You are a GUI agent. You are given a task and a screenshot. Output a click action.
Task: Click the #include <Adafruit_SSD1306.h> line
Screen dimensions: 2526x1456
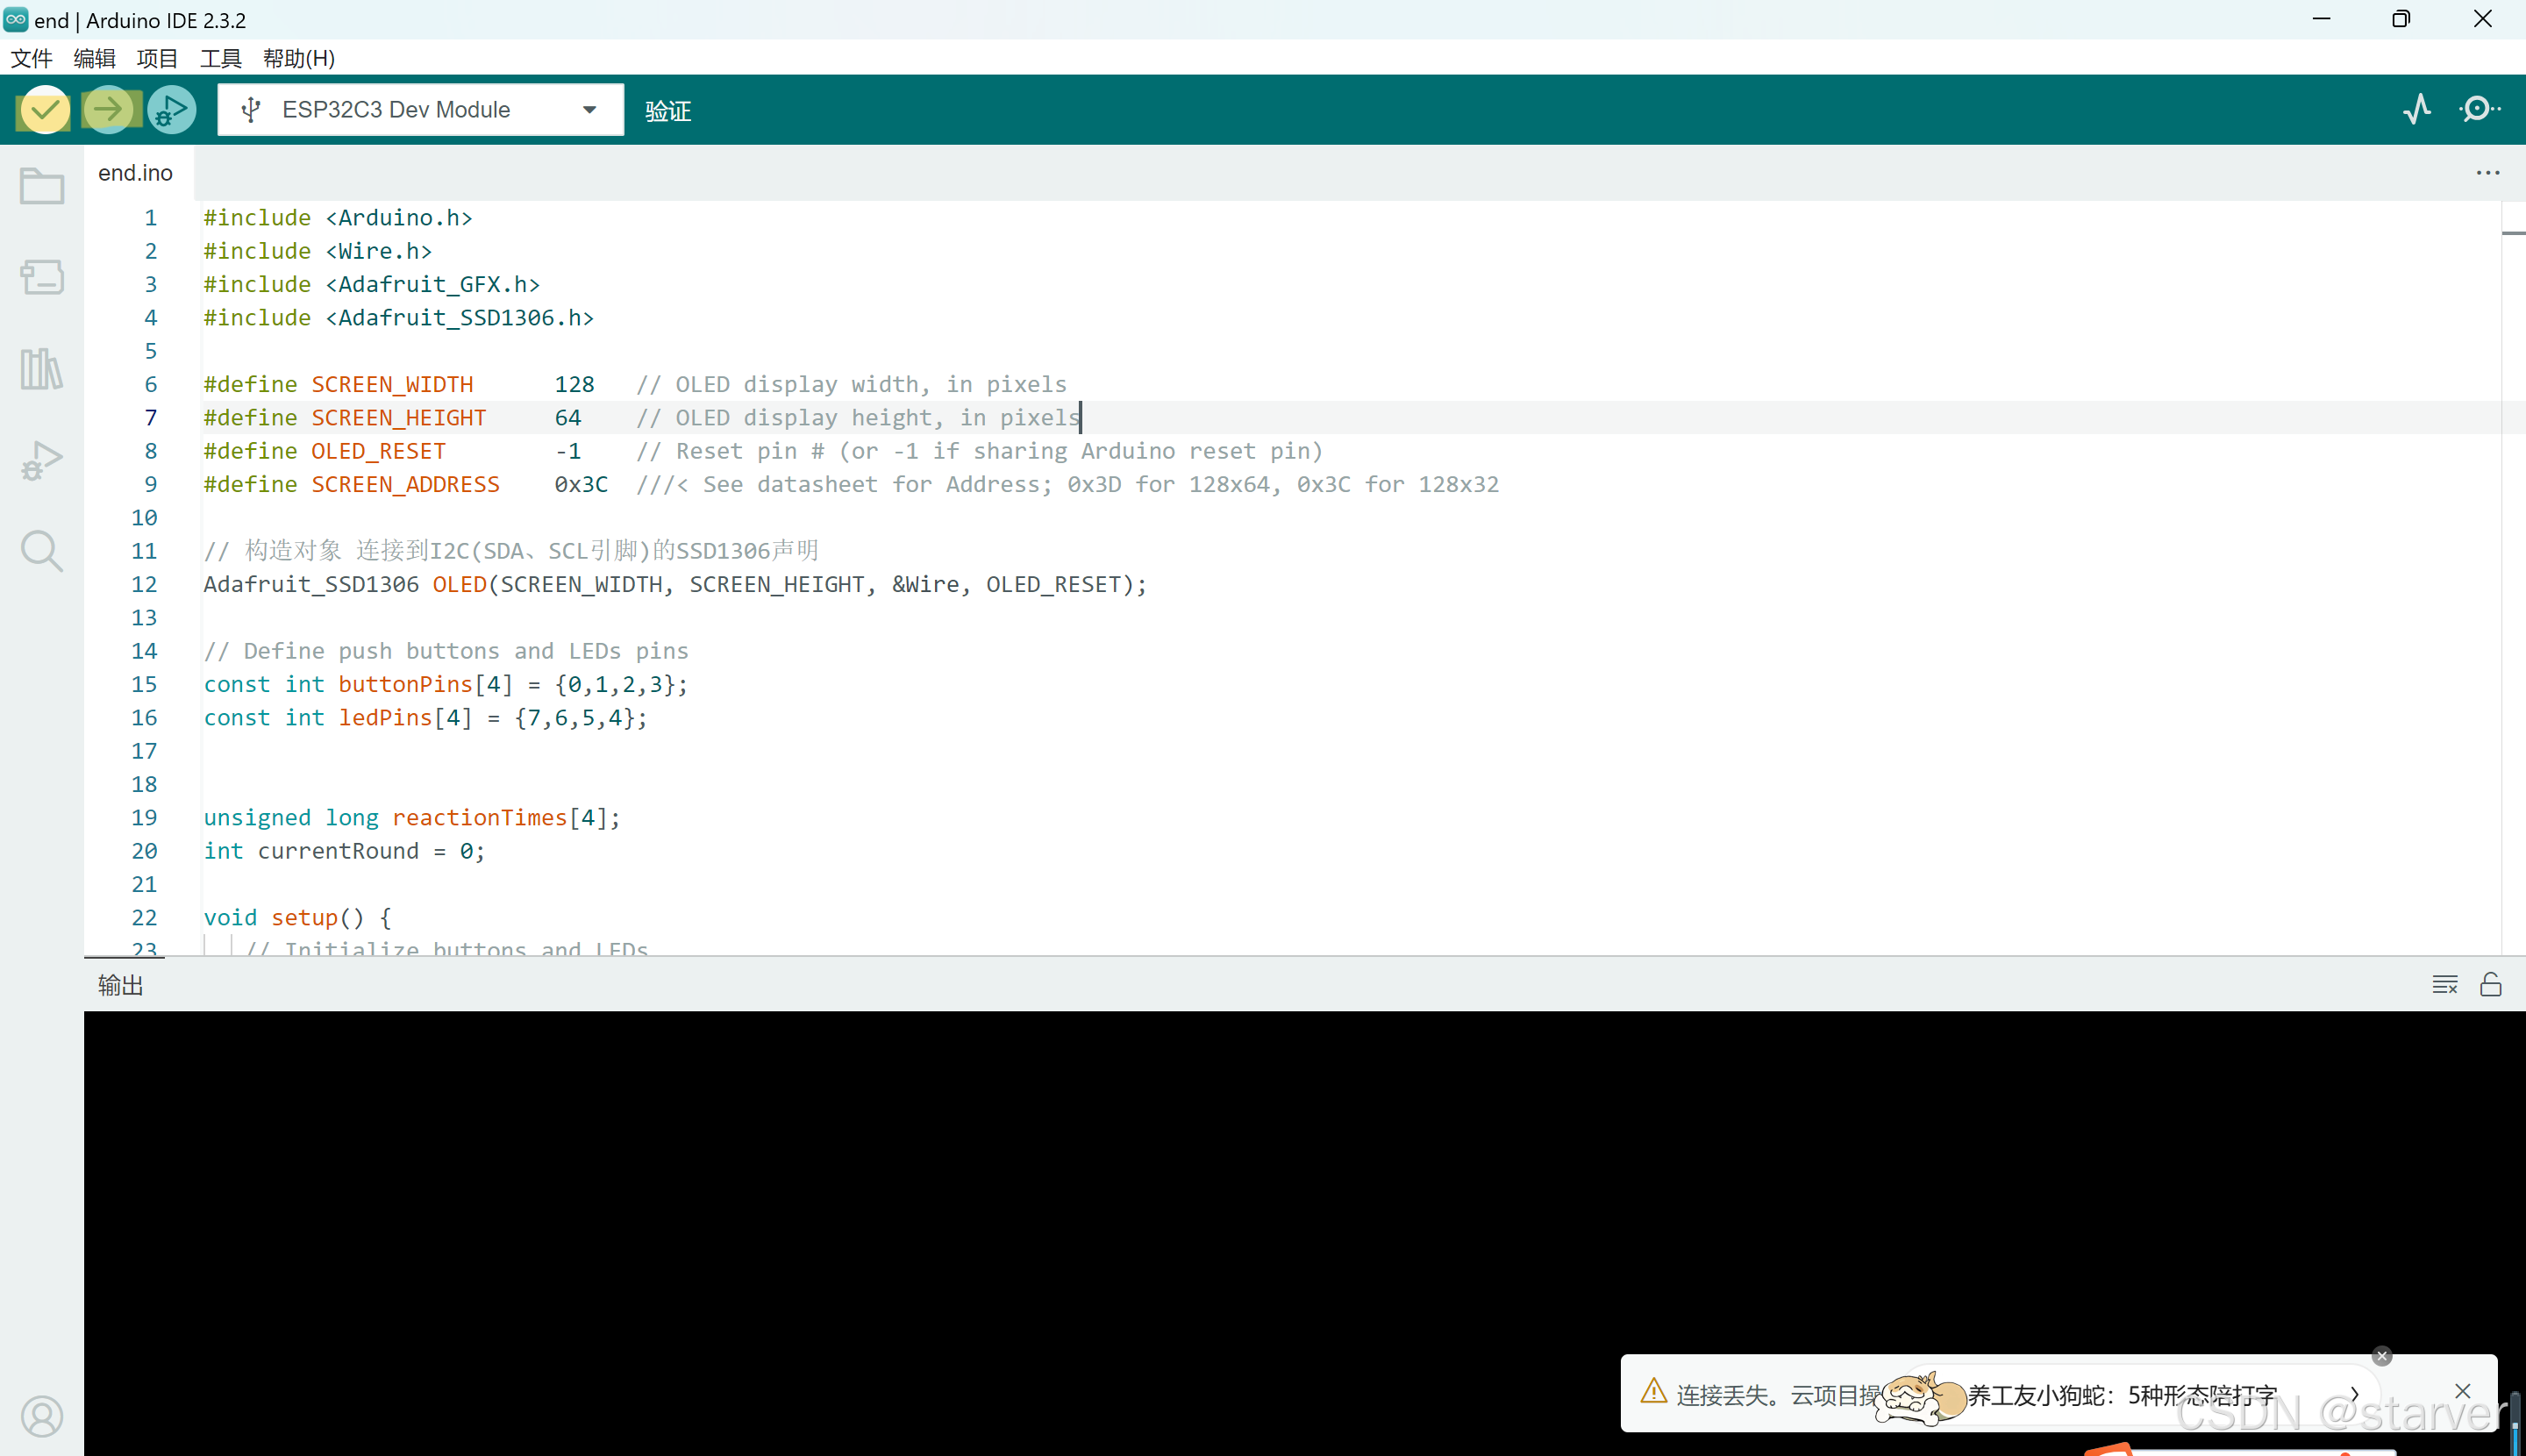(x=399, y=317)
